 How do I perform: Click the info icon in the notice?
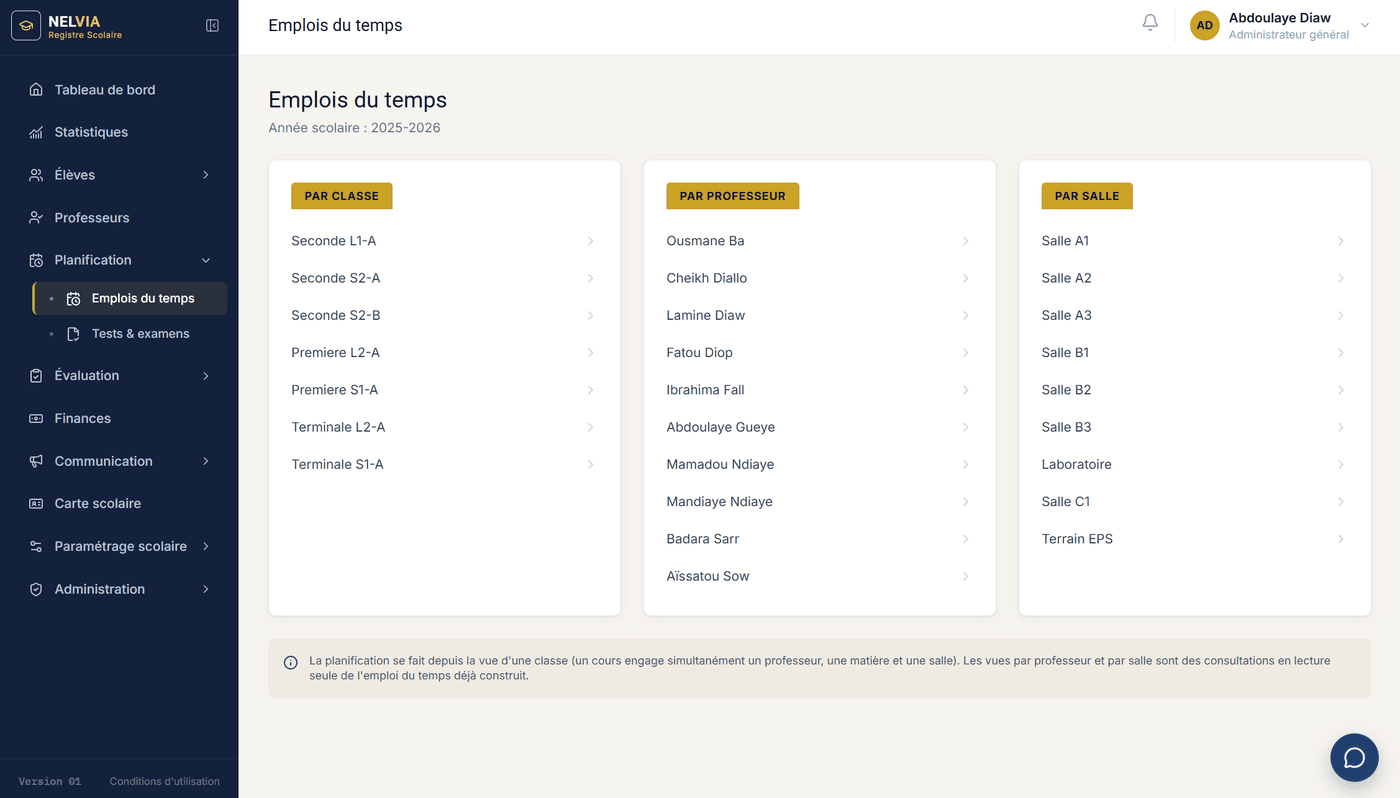[x=291, y=662]
